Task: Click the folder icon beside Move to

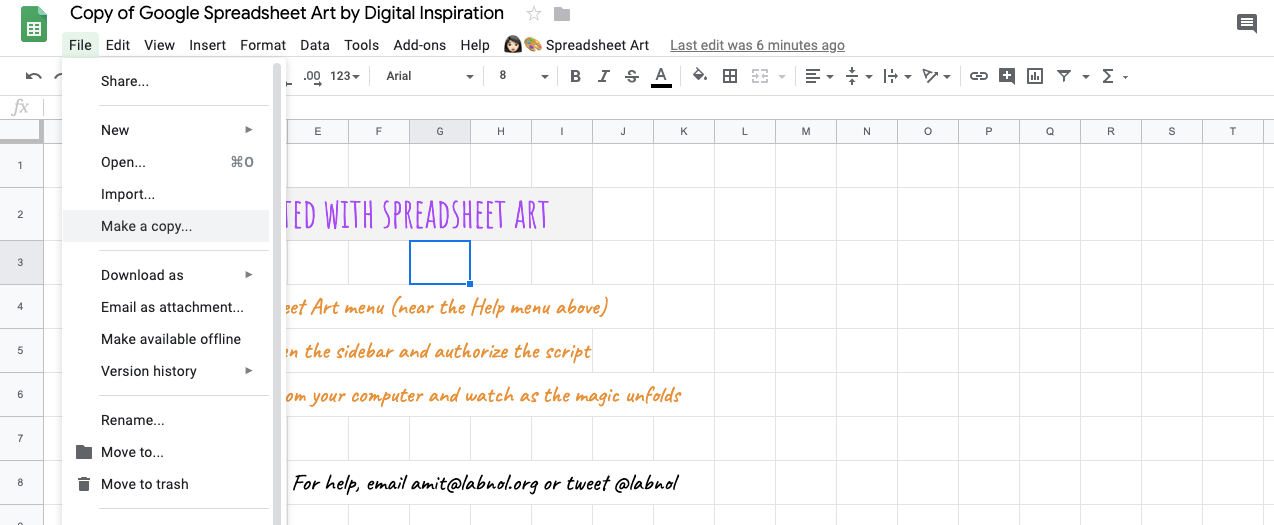Action: point(83,452)
